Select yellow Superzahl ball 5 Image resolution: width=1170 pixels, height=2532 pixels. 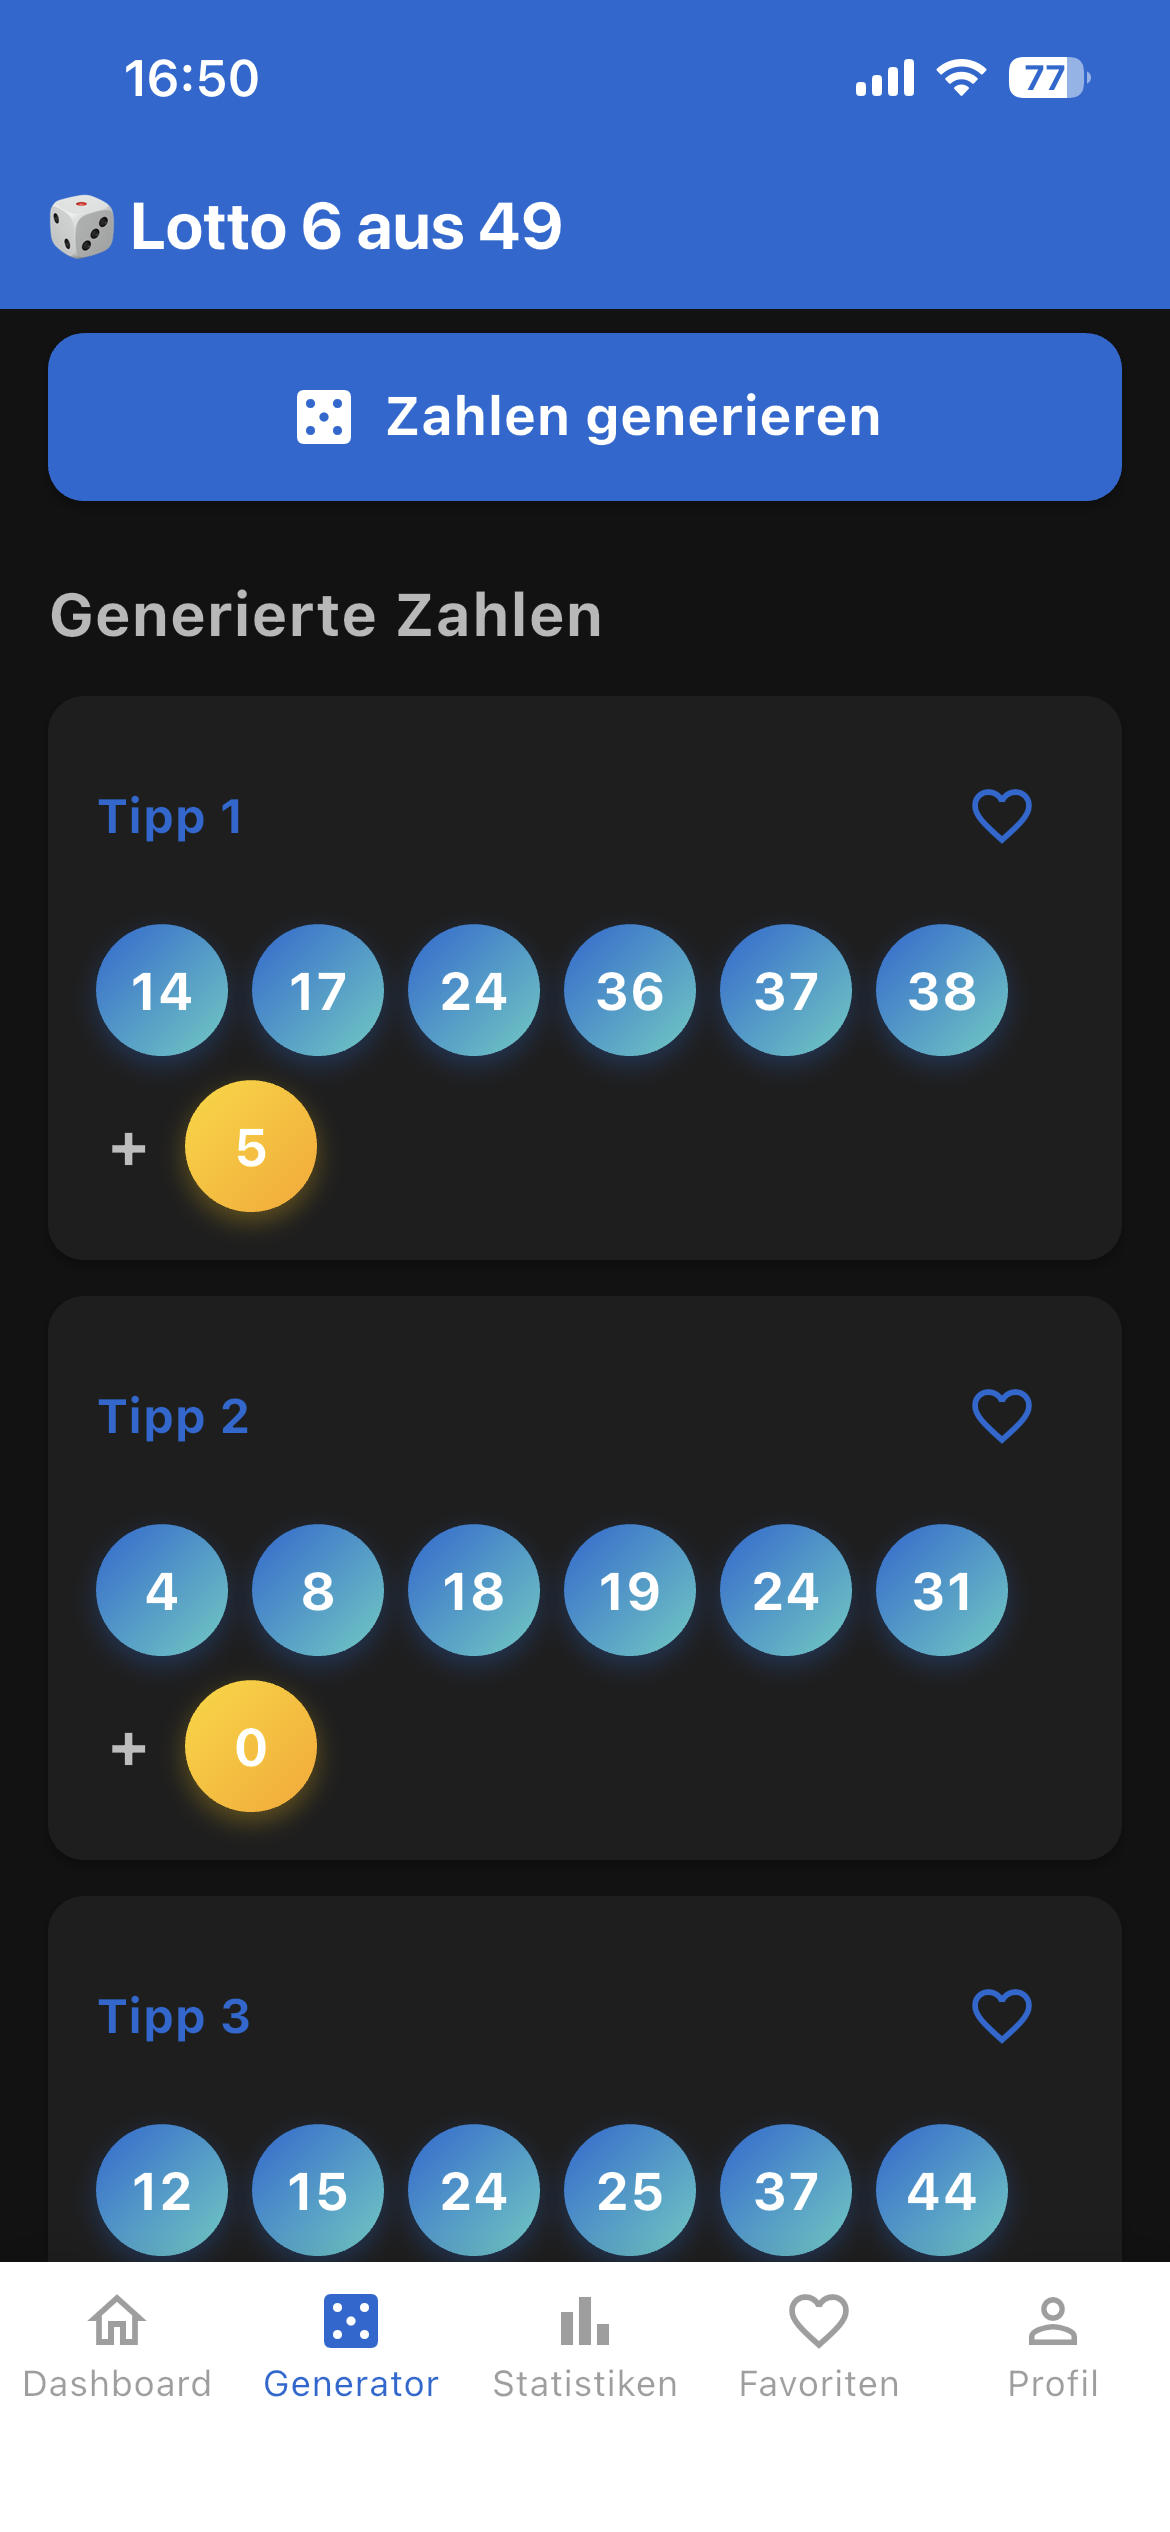[x=251, y=1146]
